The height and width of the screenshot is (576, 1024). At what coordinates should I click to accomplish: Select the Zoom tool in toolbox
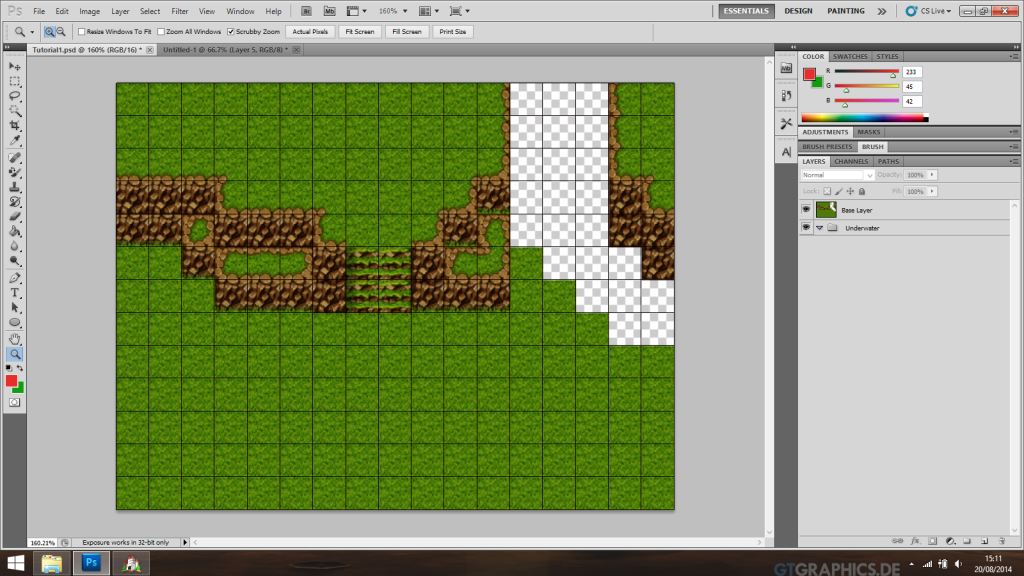14,354
